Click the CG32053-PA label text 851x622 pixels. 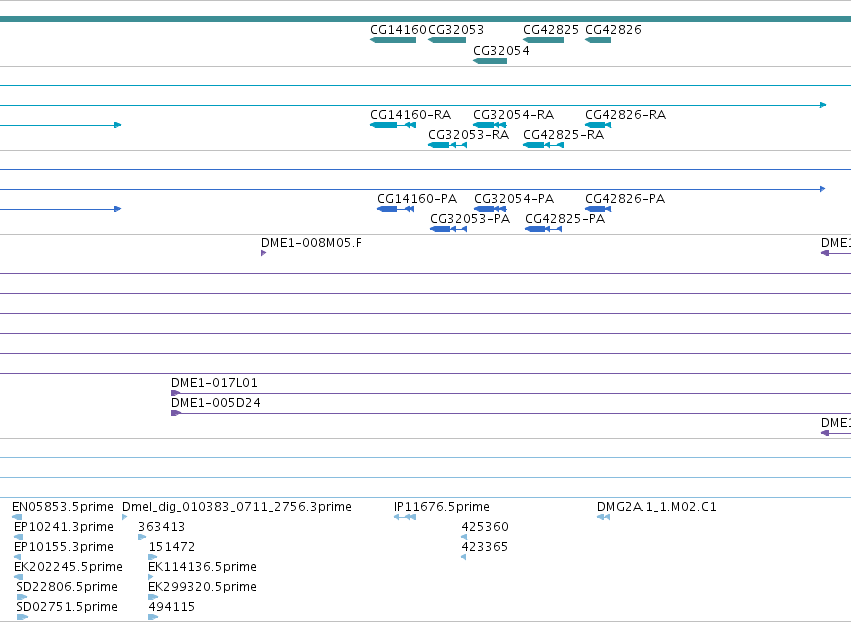click(x=470, y=219)
